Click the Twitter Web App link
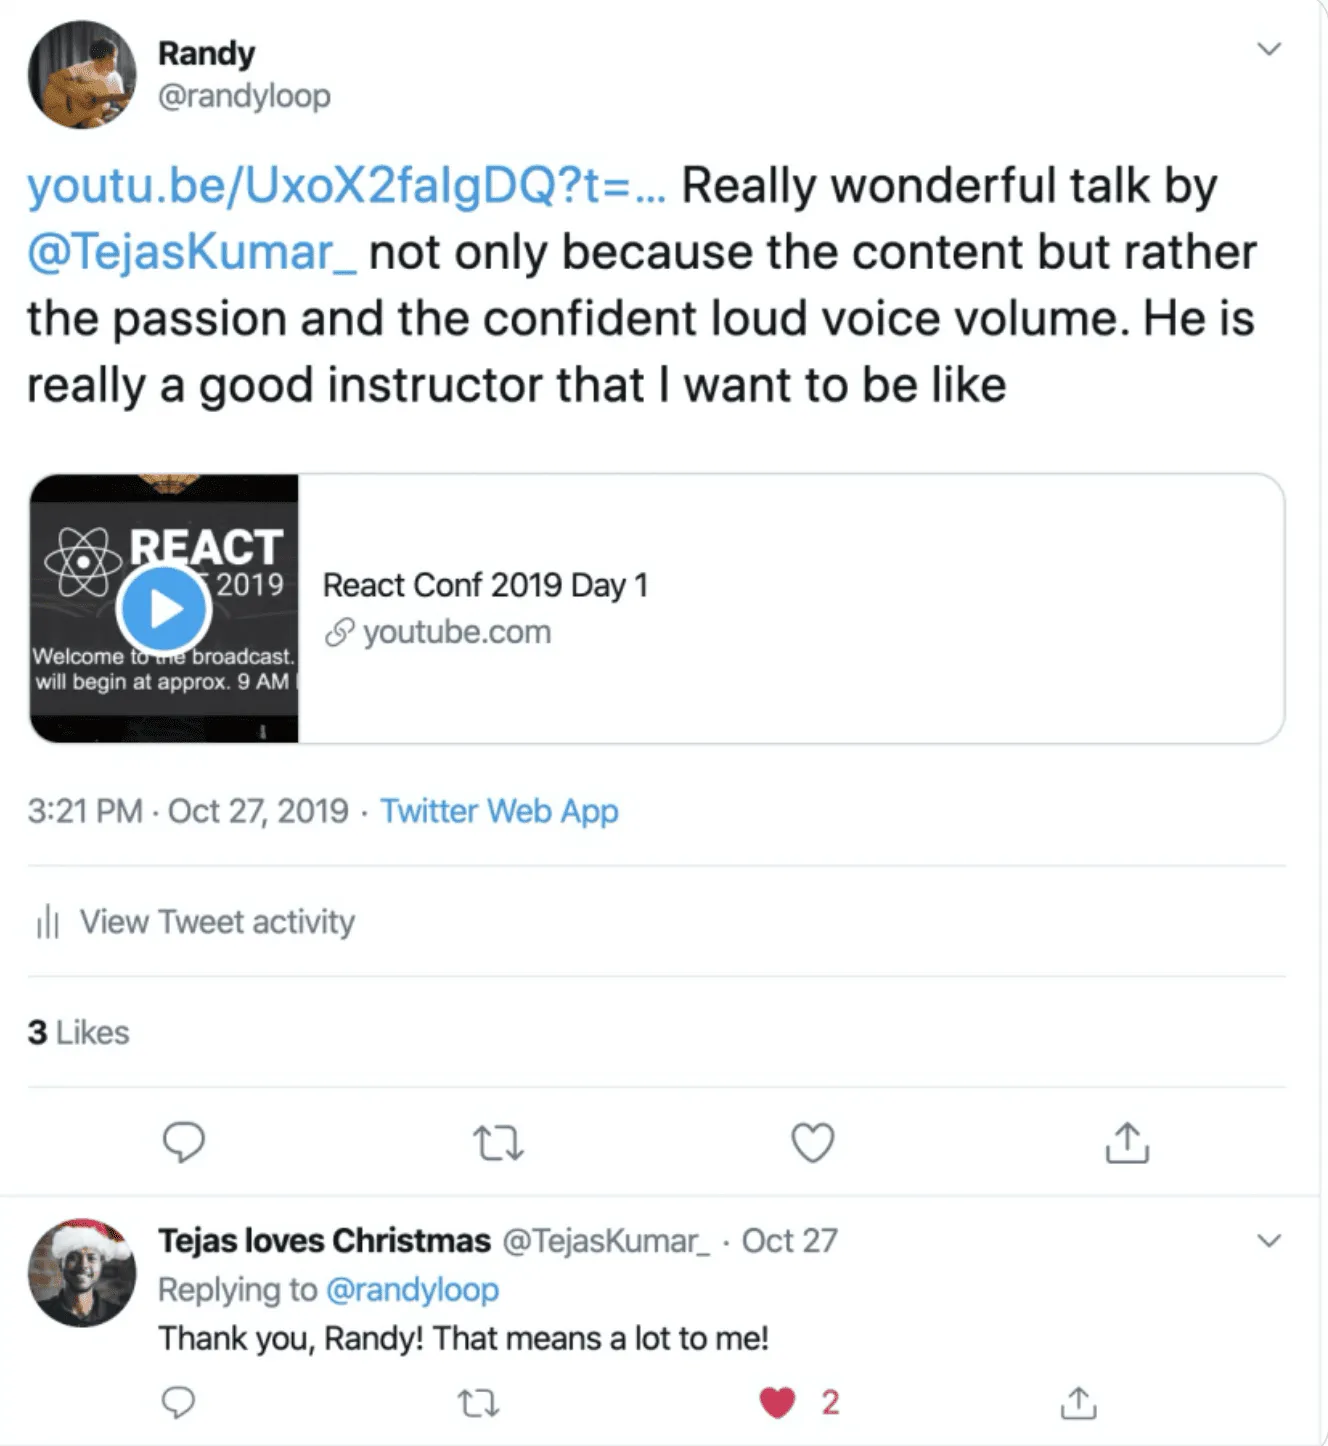1328x1446 pixels. pyautogui.click(x=499, y=811)
